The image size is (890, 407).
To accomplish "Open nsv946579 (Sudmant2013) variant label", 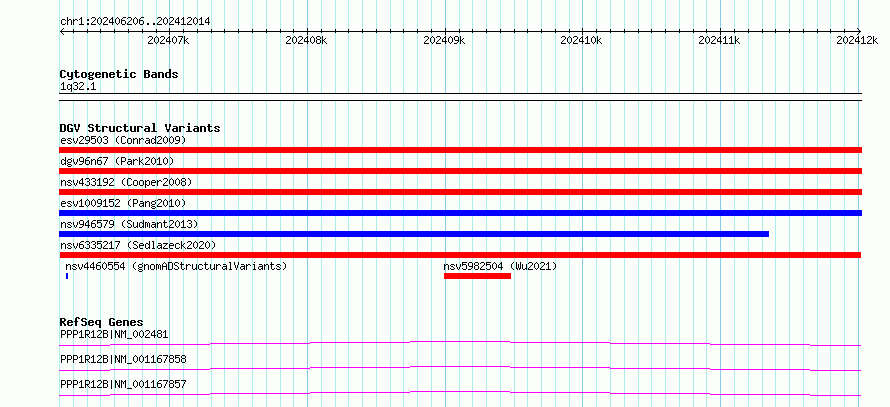I will (129, 224).
